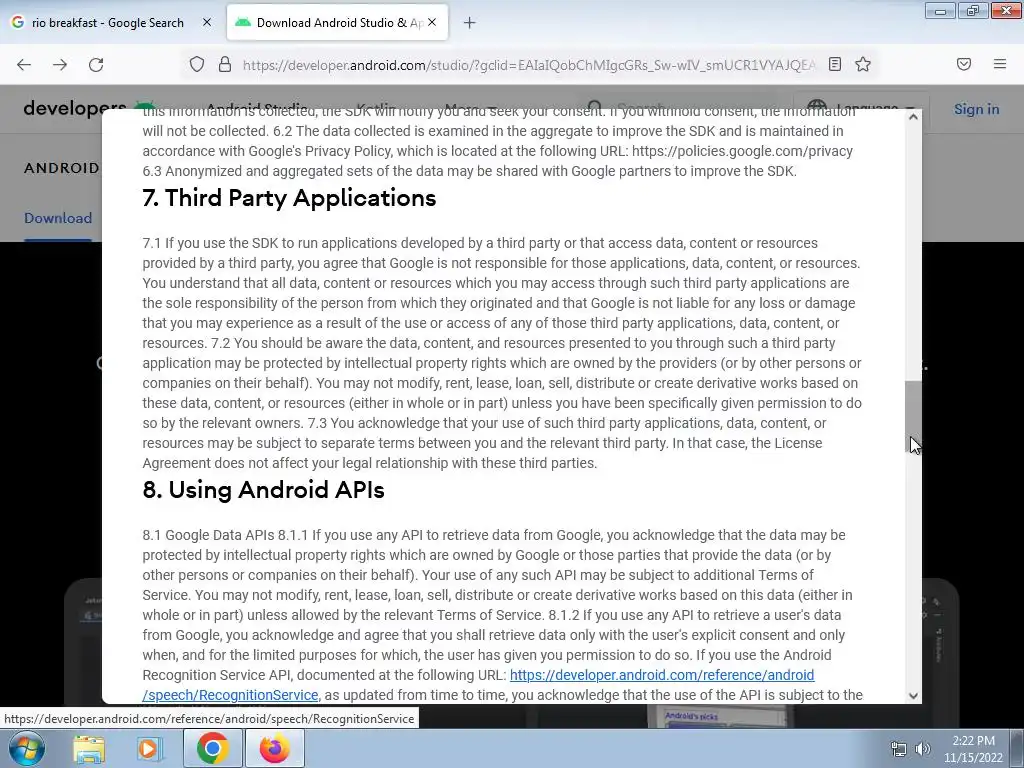The width and height of the screenshot is (1024, 768).
Task: Open the Windows Start menu
Action: click(x=26, y=748)
